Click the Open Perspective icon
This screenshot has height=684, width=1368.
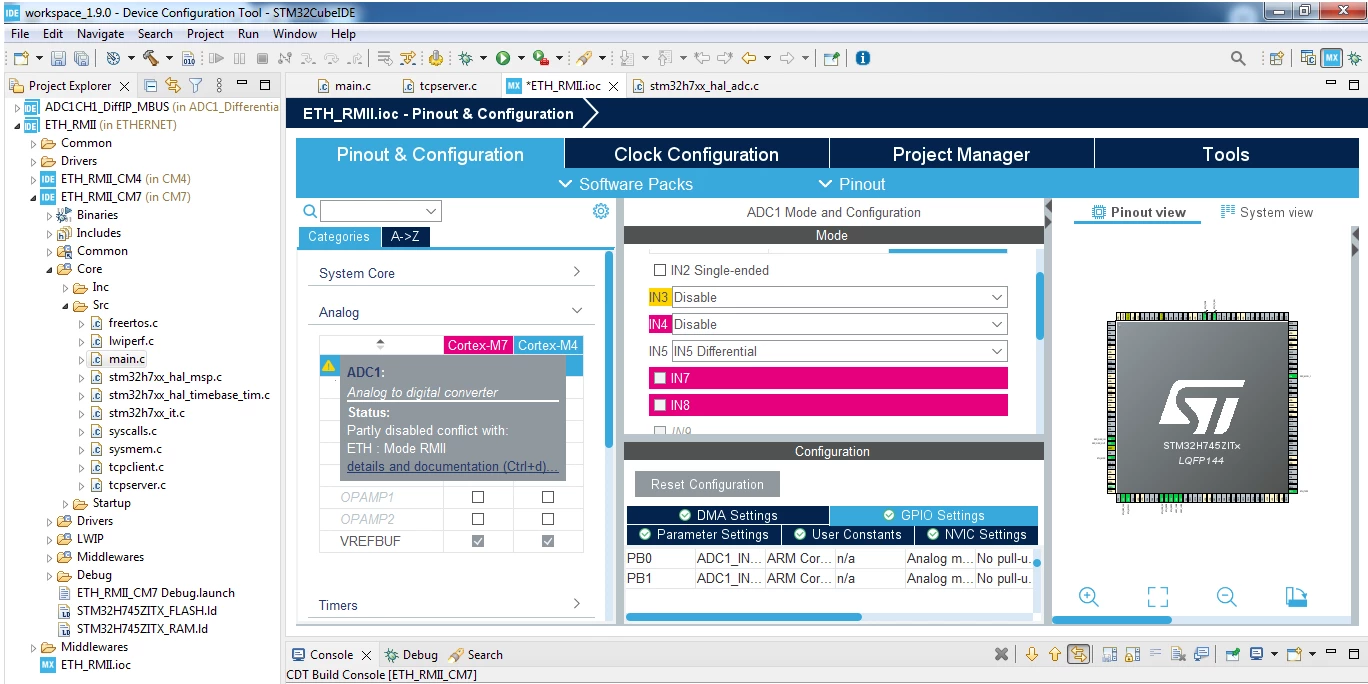click(x=1276, y=58)
